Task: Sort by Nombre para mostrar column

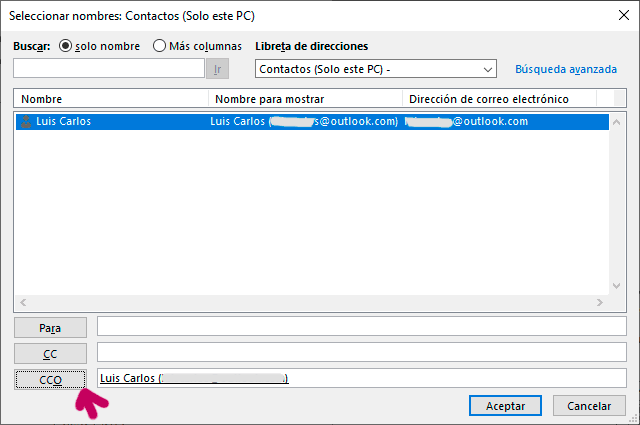Action: click(x=305, y=99)
